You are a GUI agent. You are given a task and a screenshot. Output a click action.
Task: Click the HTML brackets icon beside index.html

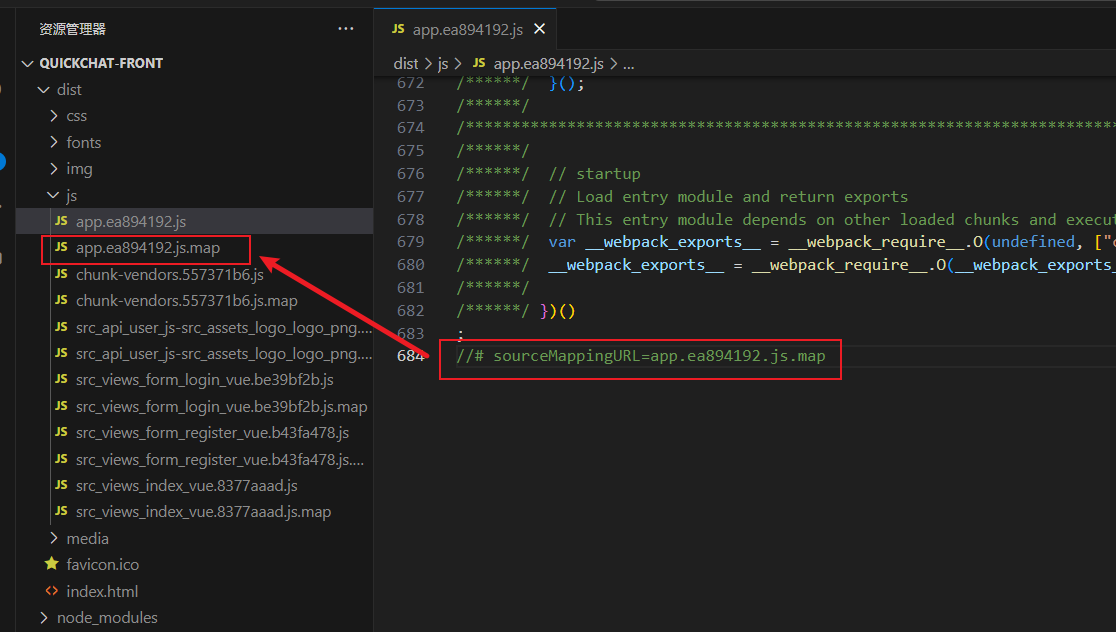[x=51, y=591]
